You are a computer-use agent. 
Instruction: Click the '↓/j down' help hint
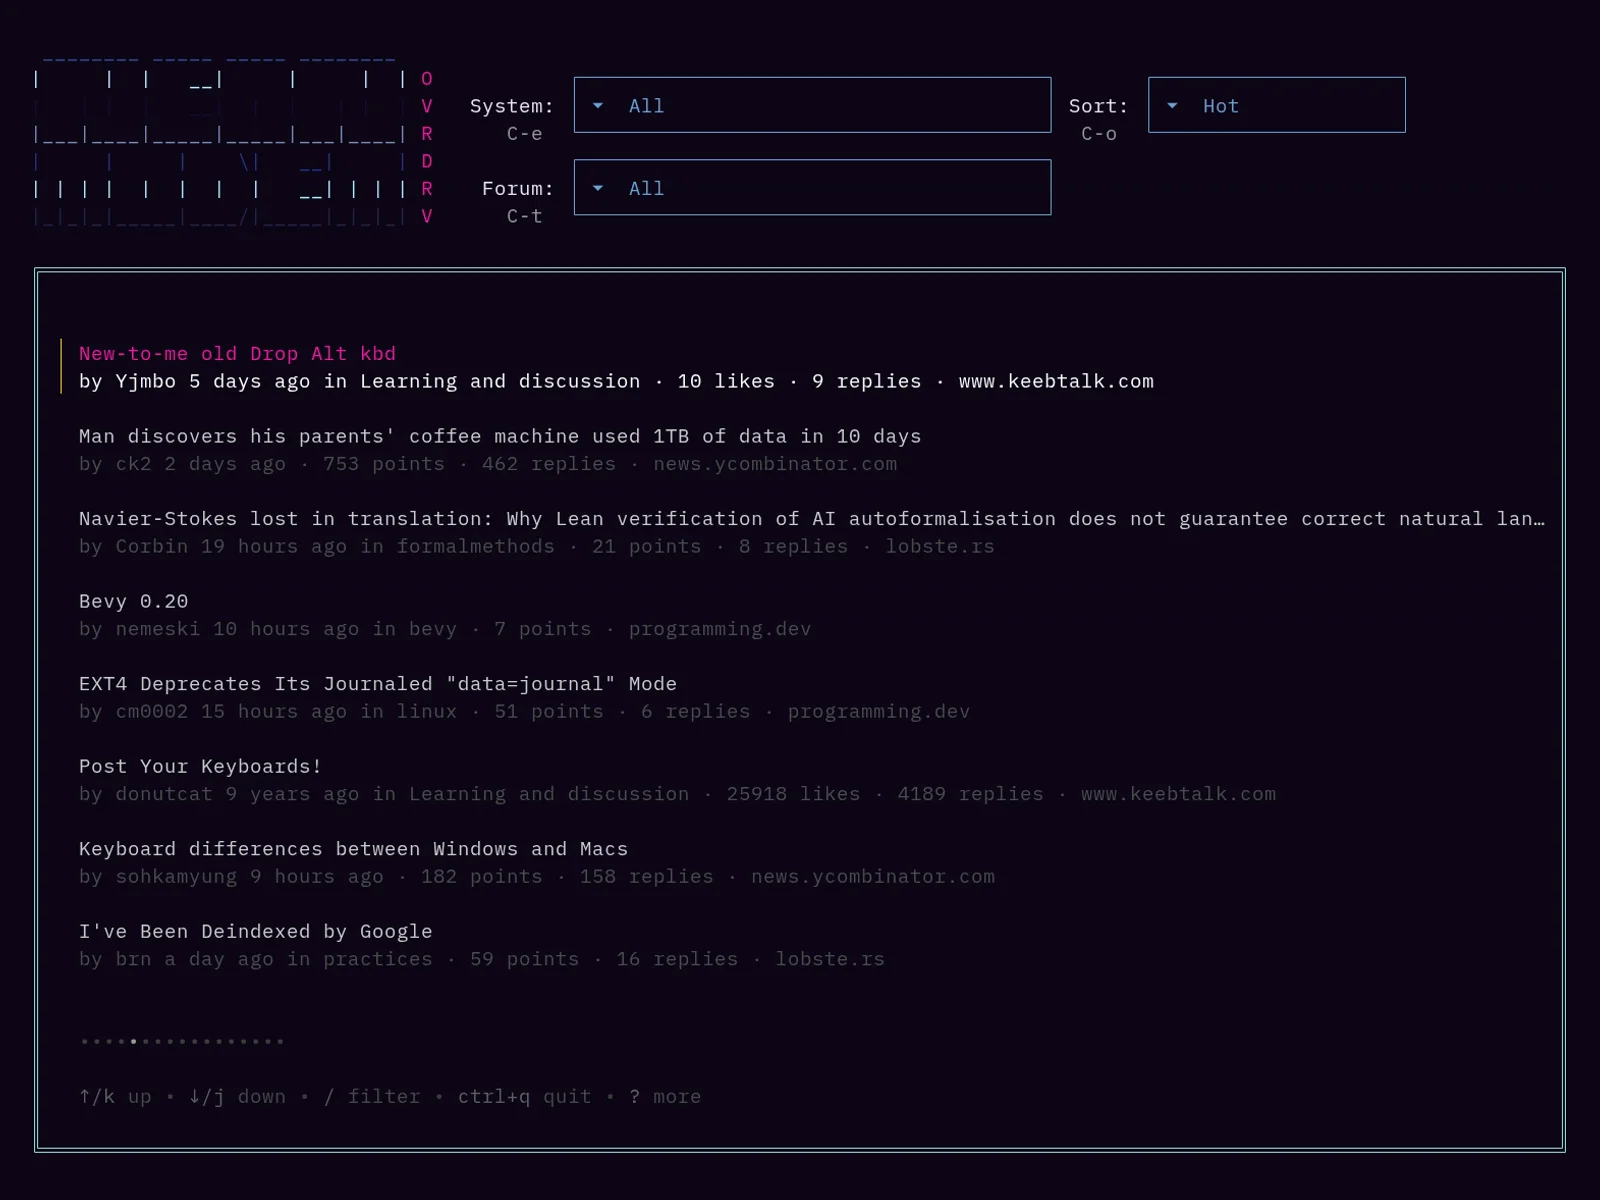238,1097
